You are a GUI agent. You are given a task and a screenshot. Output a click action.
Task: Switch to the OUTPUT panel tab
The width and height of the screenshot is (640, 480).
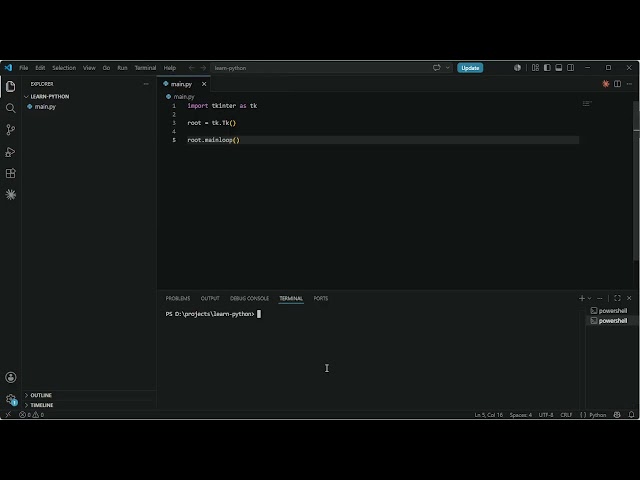tap(210, 298)
